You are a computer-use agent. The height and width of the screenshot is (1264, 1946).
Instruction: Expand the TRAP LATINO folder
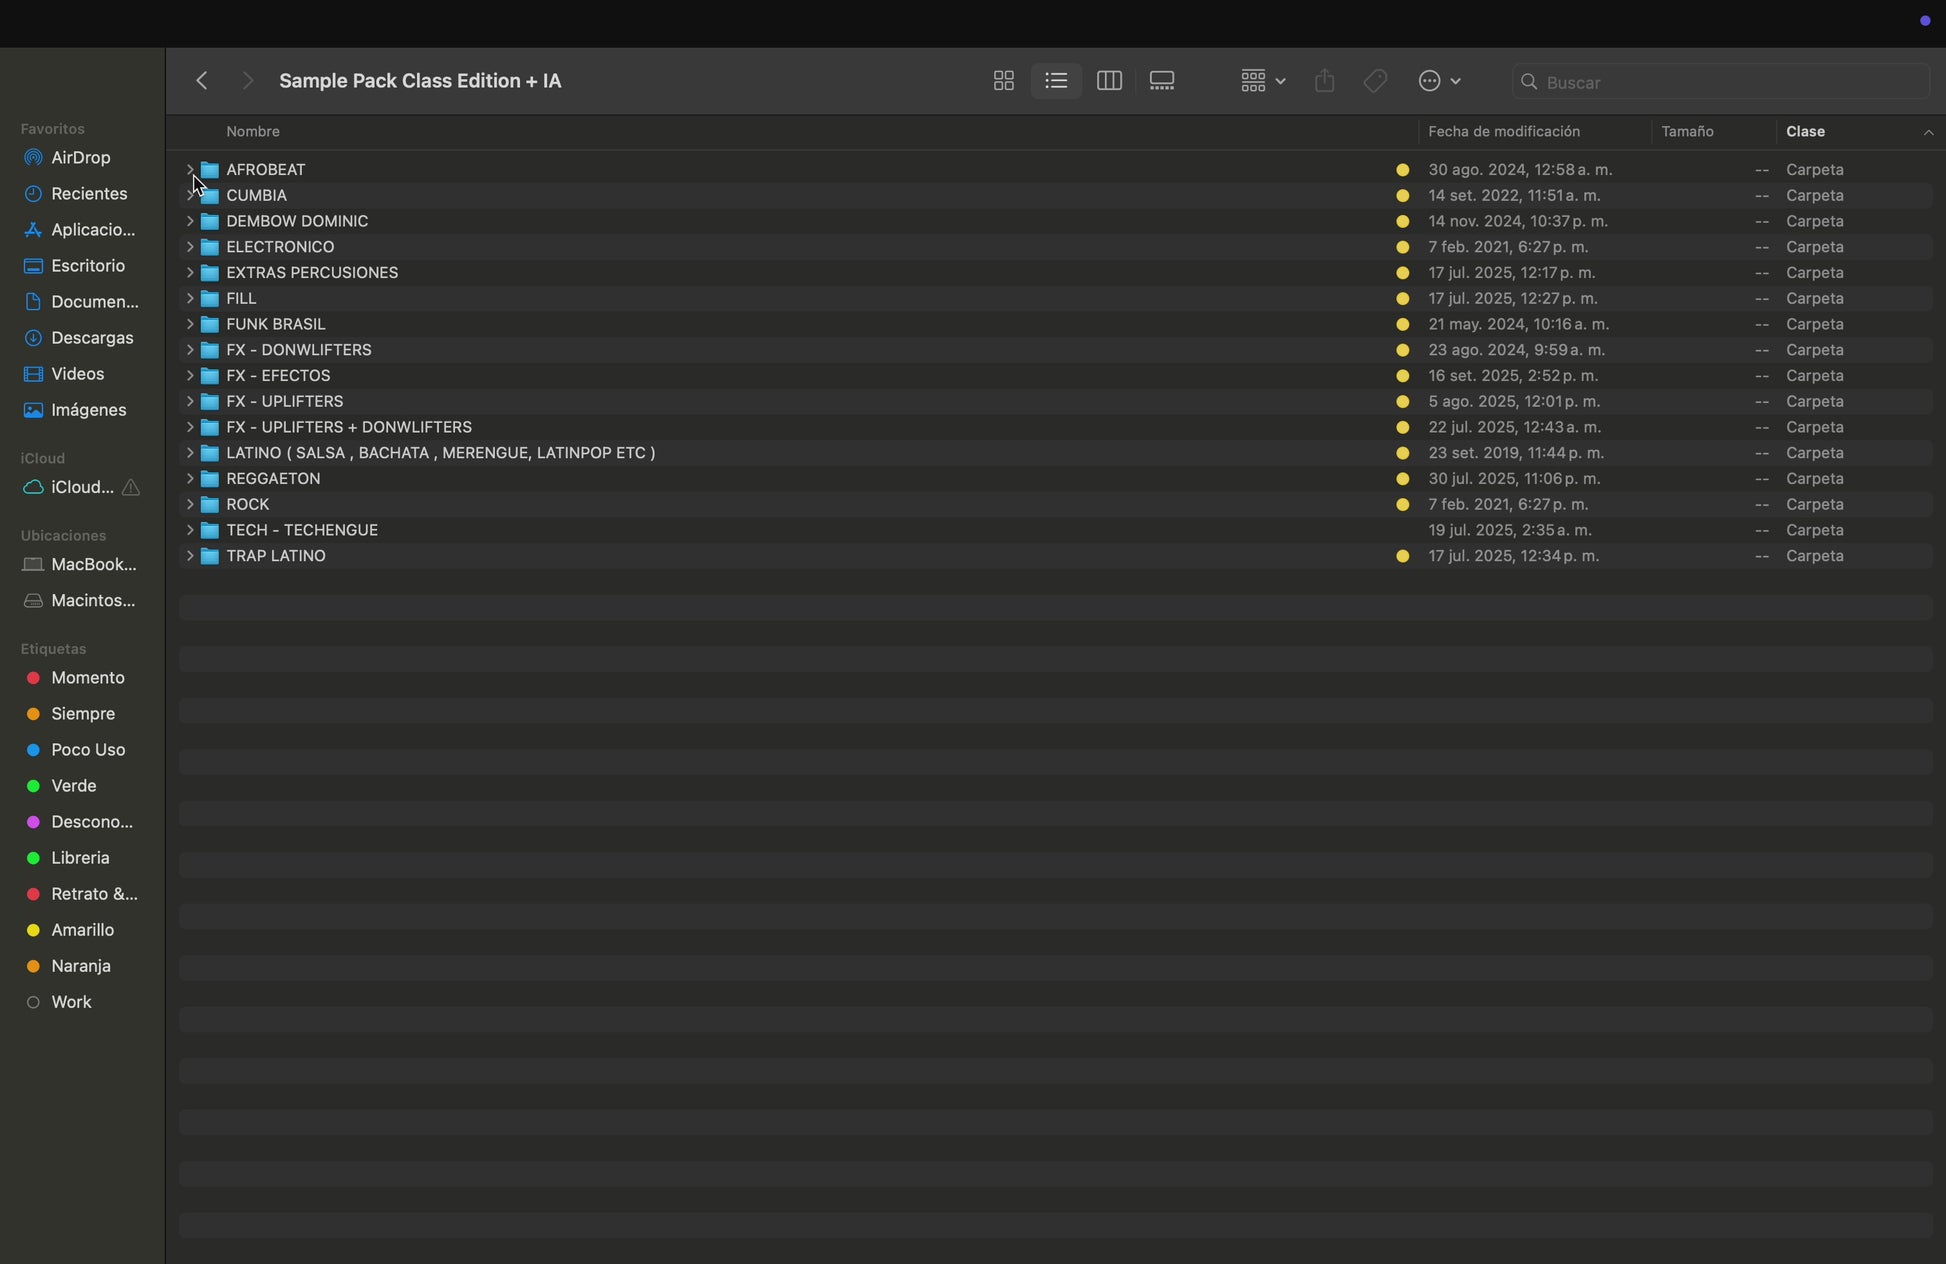(x=189, y=556)
